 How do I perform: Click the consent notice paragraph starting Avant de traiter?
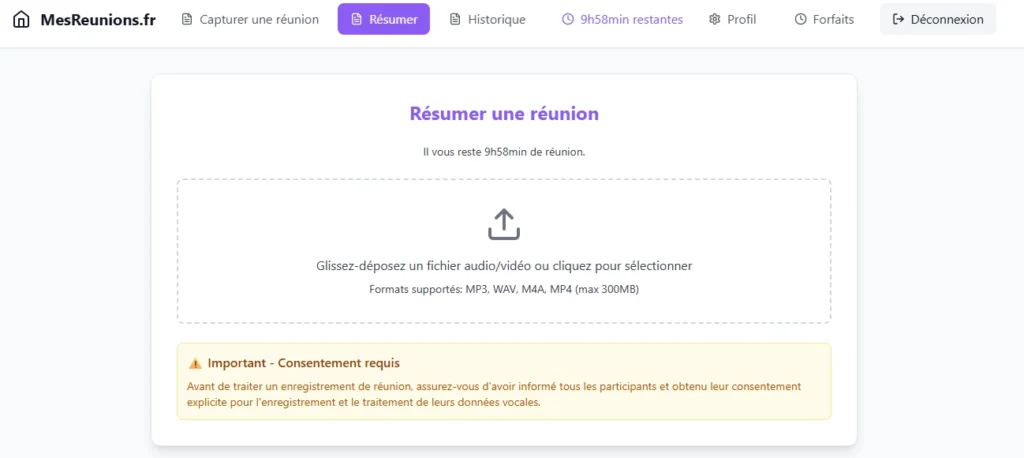pyautogui.click(x=494, y=394)
